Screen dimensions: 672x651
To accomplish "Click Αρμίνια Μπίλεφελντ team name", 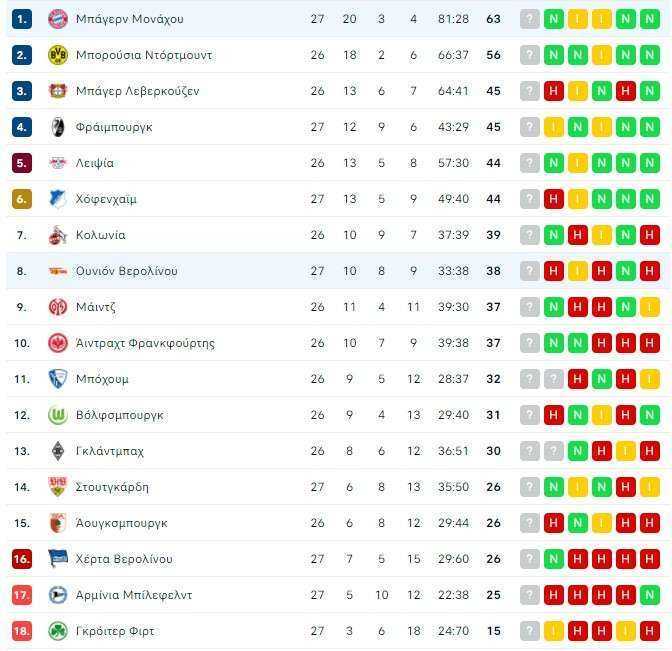I will tap(134, 595).
